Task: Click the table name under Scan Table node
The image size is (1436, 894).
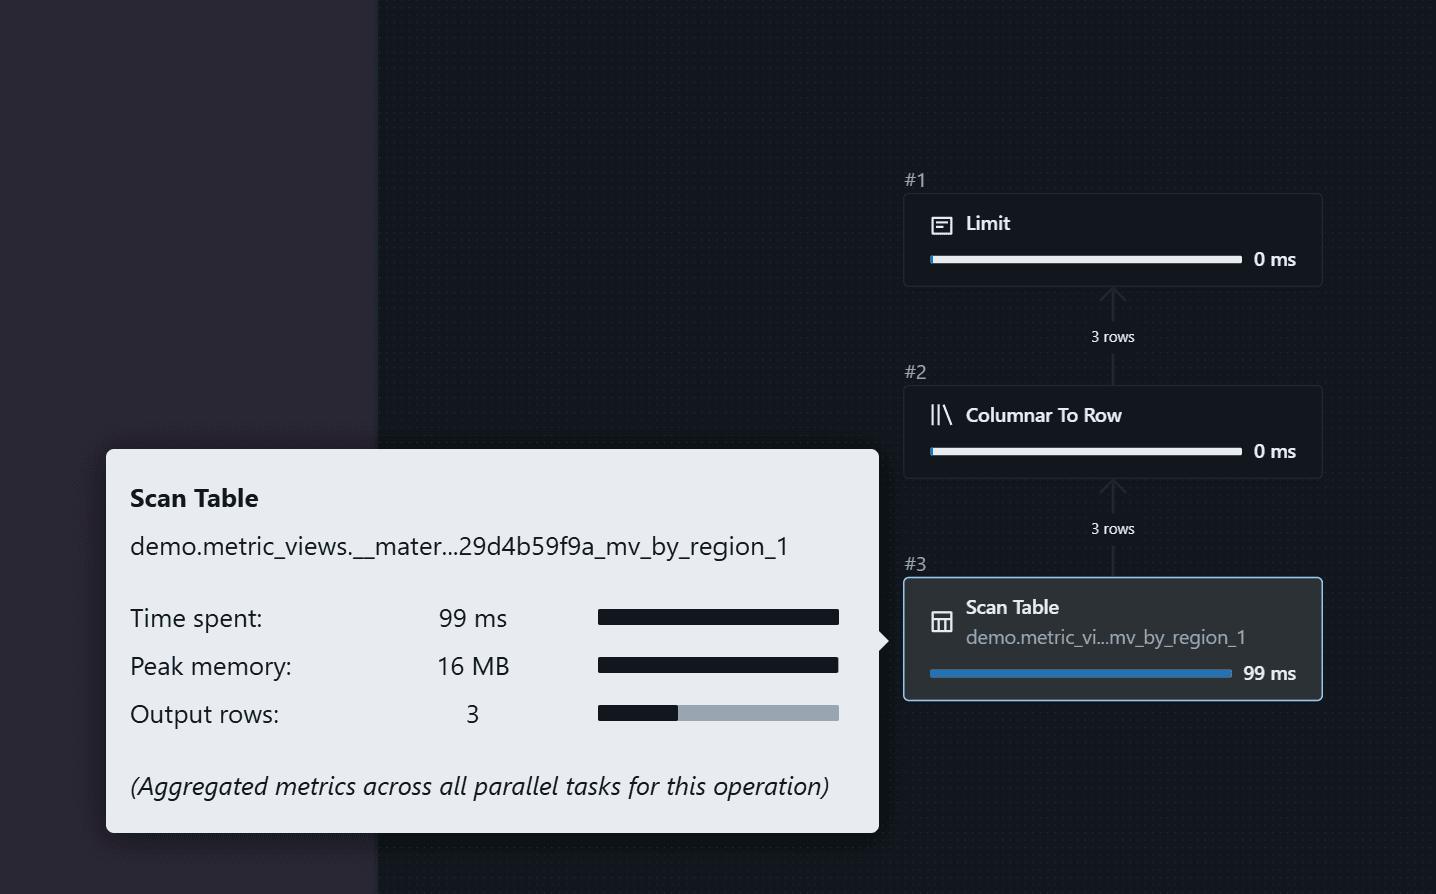Action: [1105, 638]
